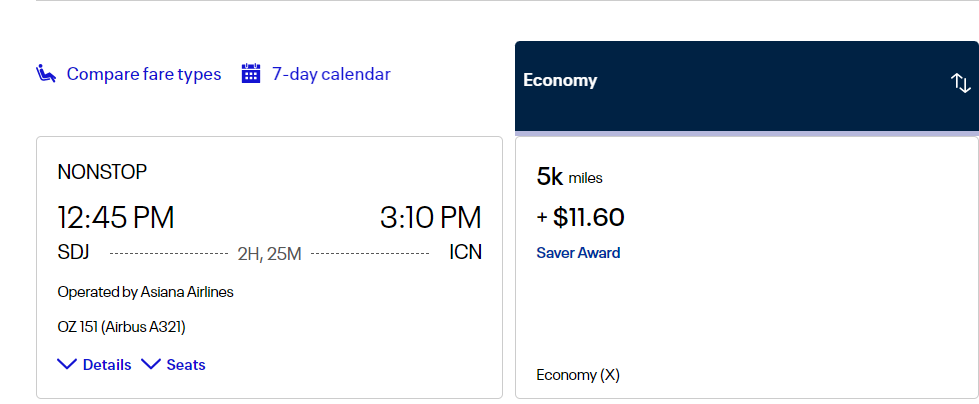Screen dimensions: 979x404
Task: Click the + $11.60 taxes amount
Action: pyautogui.click(x=581, y=217)
